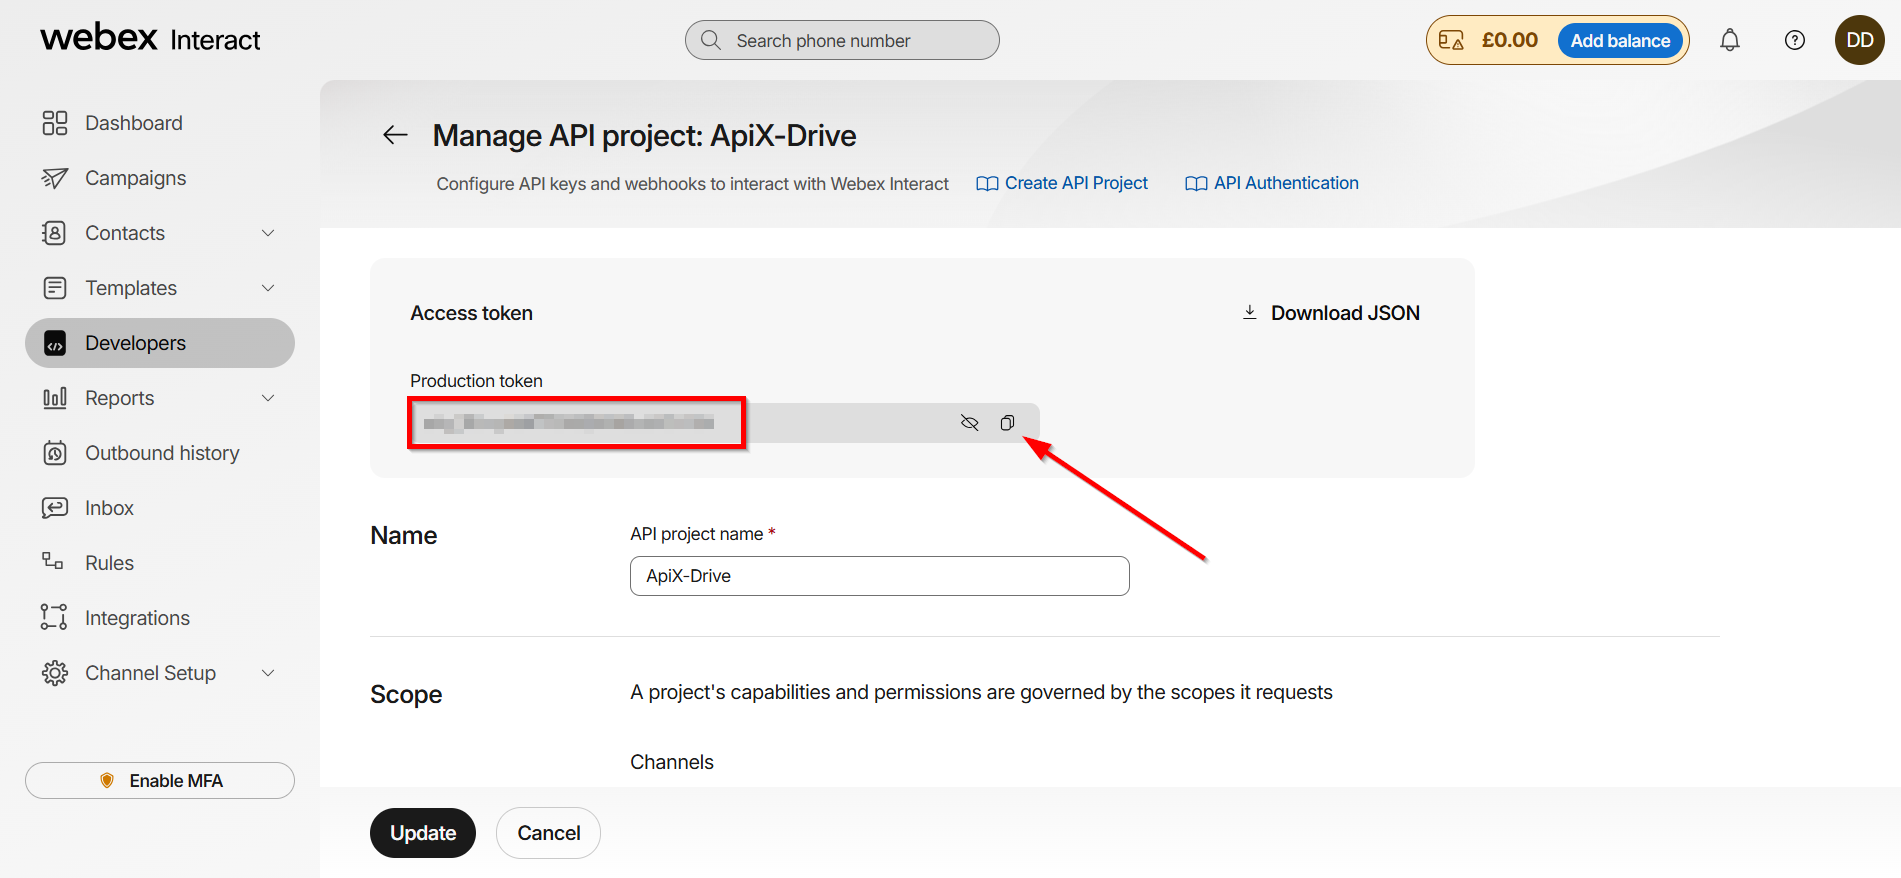1901x878 pixels.
Task: Open Campaigns in the sidebar
Action: [x=160, y=178]
